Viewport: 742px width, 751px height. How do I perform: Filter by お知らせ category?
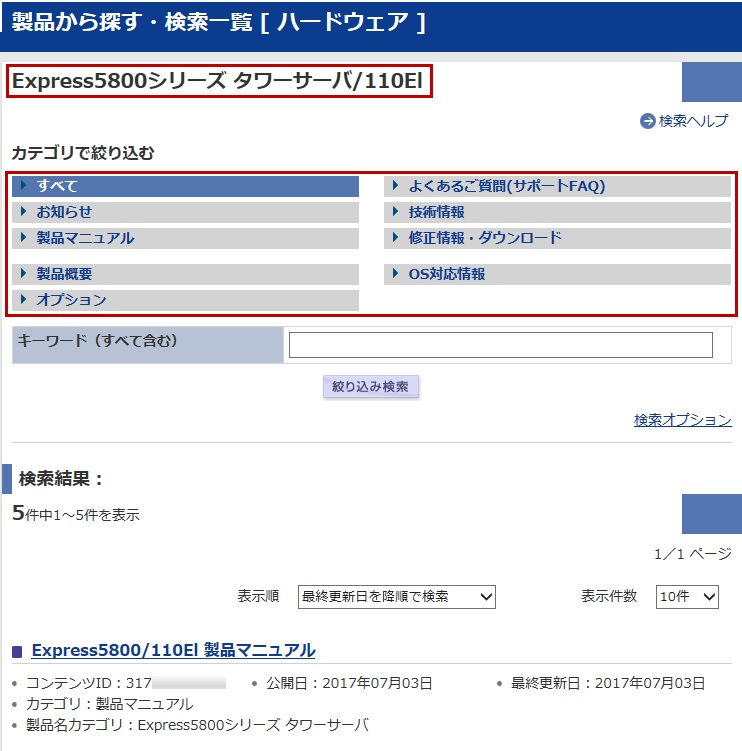[186, 212]
